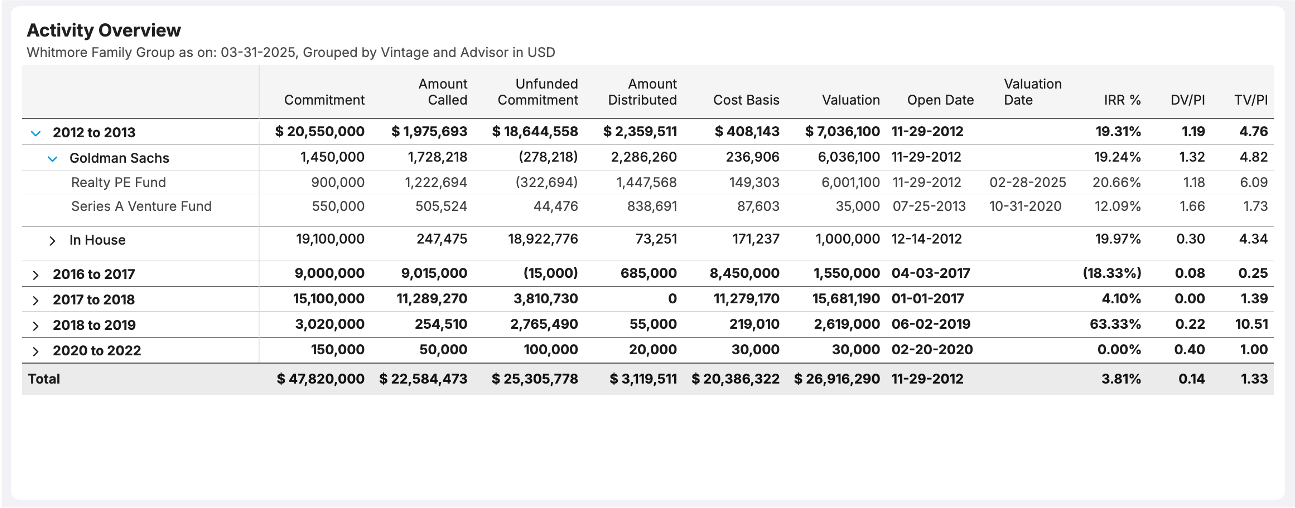This screenshot has width=1295, height=508.
Task: Expand the In House advisor row
Action: (53, 240)
